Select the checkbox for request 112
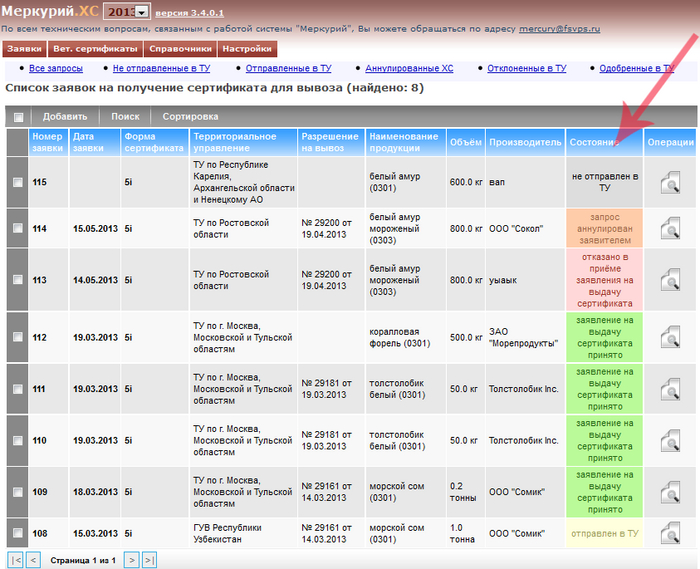This screenshot has height=569, width=700. (17, 338)
